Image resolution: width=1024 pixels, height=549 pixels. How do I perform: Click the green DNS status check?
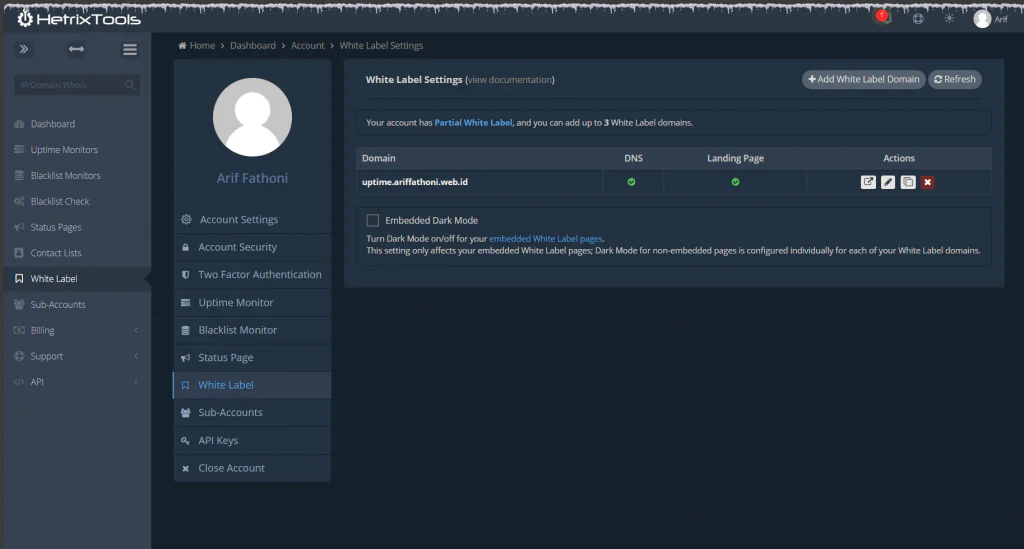point(632,182)
